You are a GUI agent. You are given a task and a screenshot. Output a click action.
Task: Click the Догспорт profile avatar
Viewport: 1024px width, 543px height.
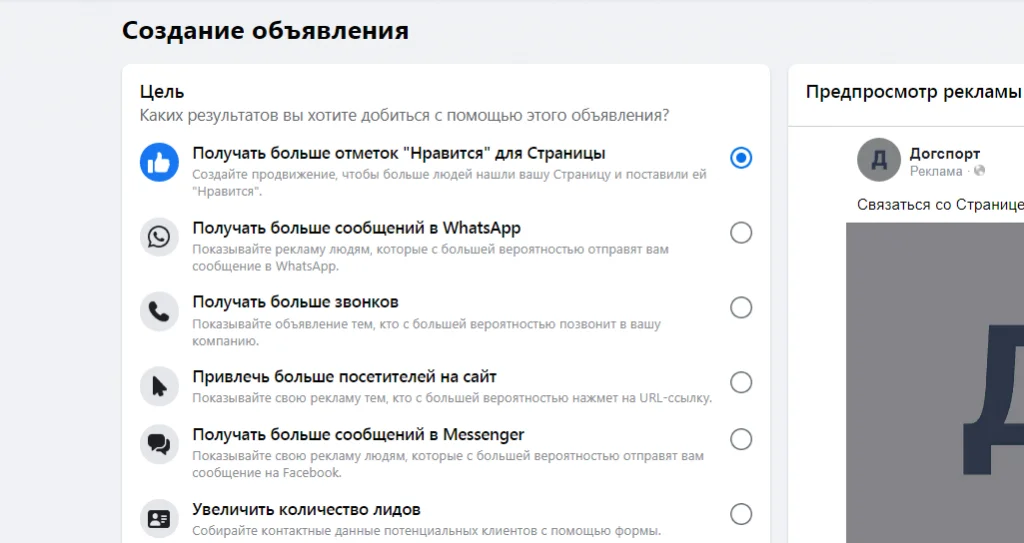879,160
